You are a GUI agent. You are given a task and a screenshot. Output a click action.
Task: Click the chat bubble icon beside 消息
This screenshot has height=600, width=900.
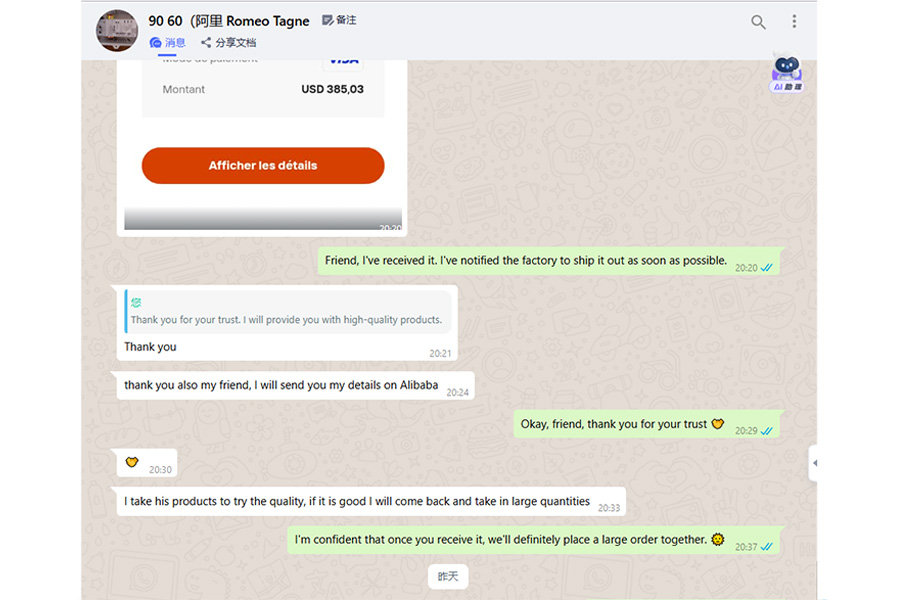(156, 42)
